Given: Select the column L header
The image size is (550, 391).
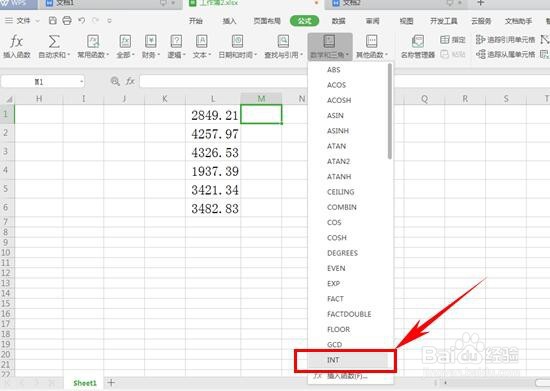Looking at the screenshot, I should click(213, 99).
